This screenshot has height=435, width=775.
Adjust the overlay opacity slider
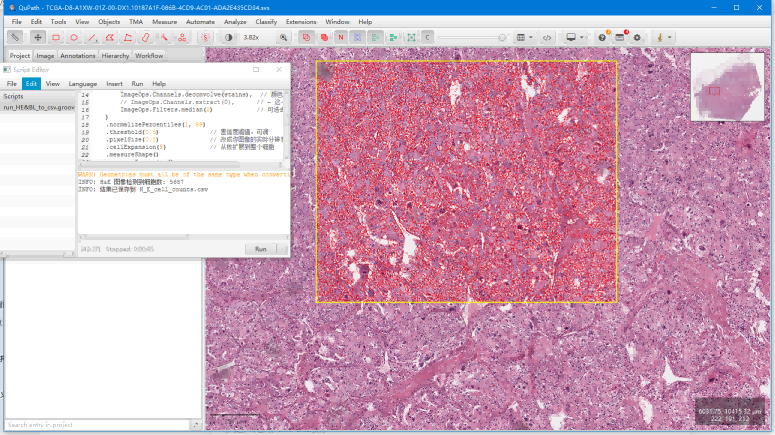click(473, 38)
